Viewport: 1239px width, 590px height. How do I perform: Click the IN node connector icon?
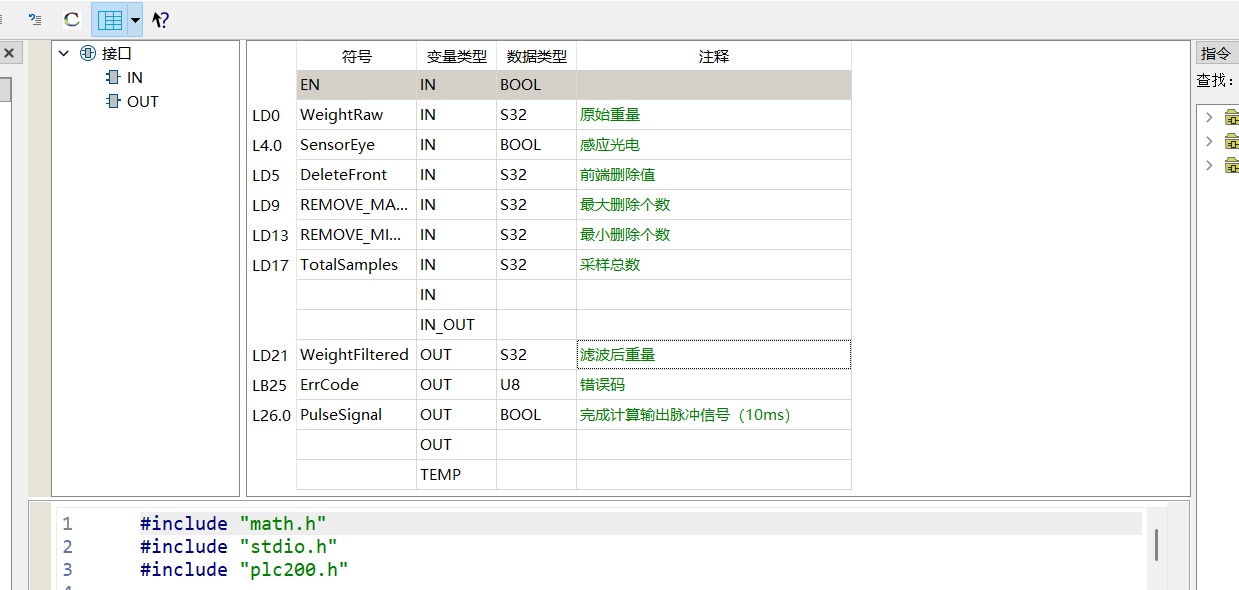[113, 78]
